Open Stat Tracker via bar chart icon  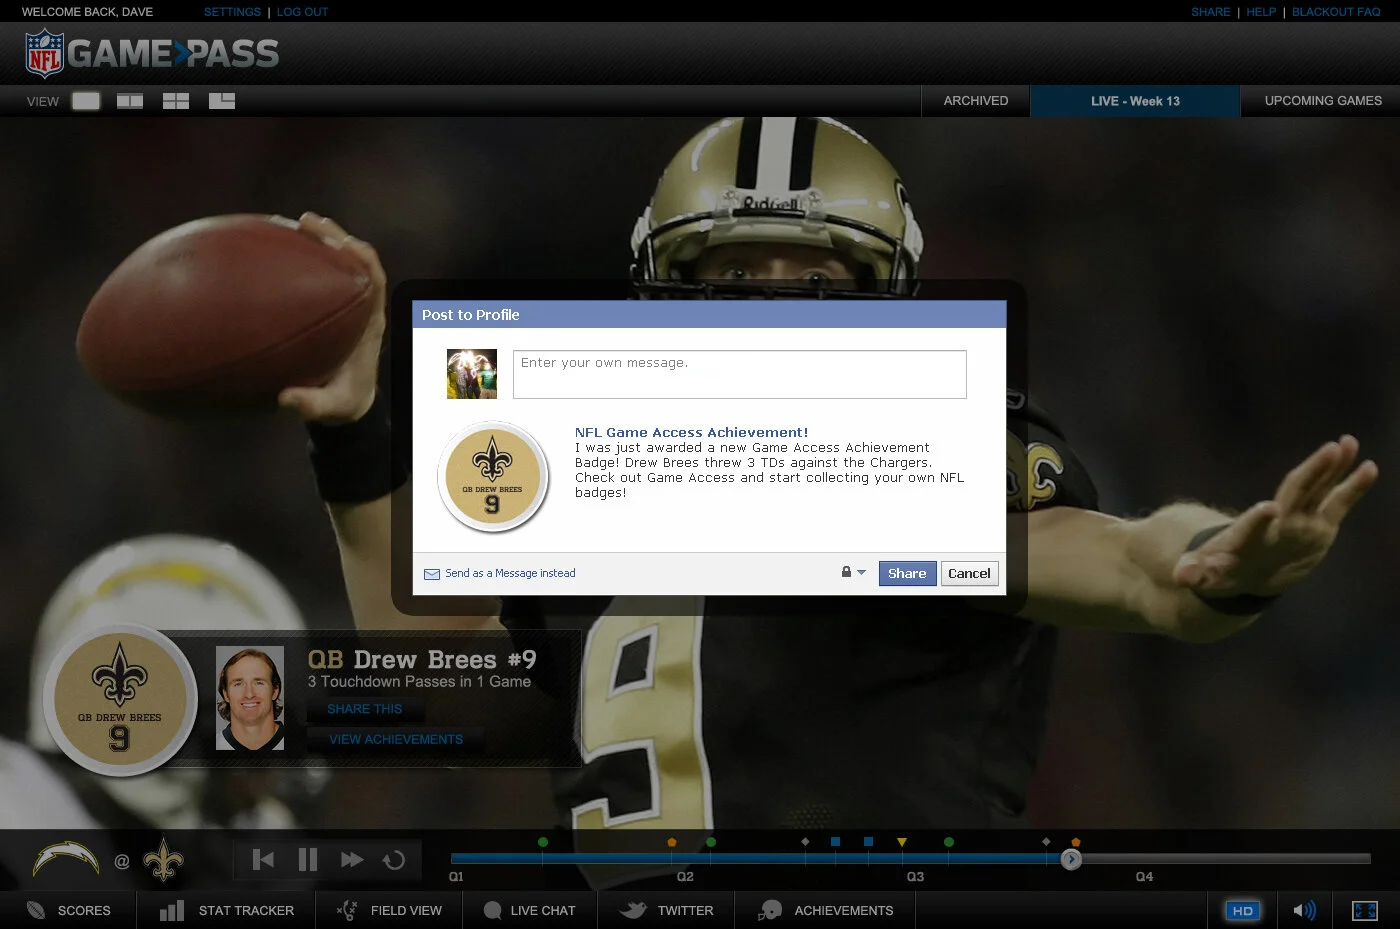172,910
